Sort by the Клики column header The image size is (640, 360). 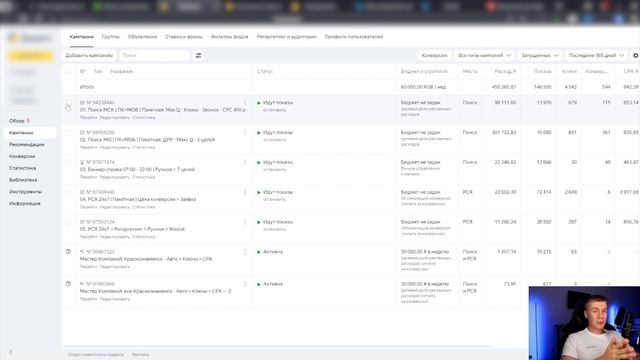(569, 71)
